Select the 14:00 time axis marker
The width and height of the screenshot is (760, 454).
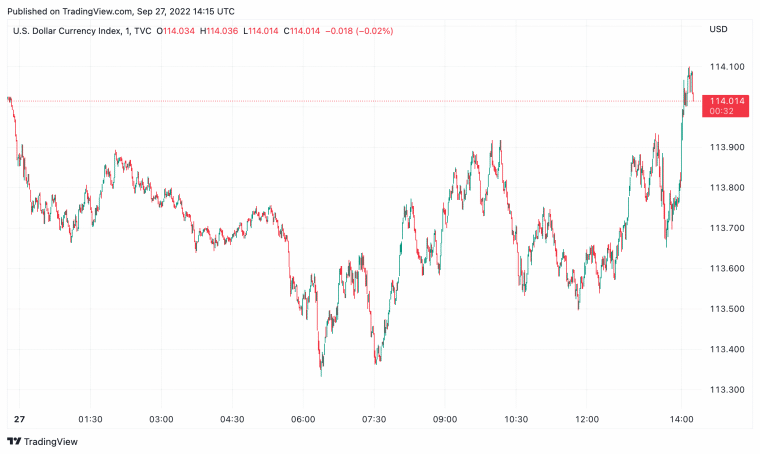click(682, 419)
